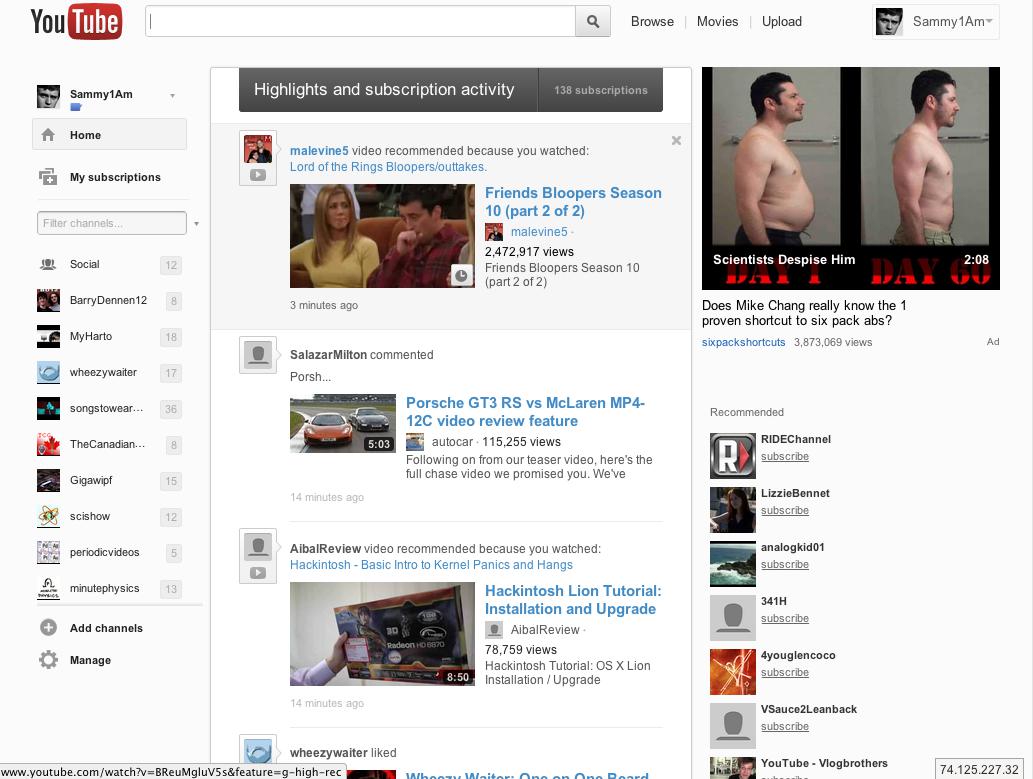Screen dimensions: 1033x779
Task: Click malevine5 name under Friends Bloopers title
Action: [539, 232]
